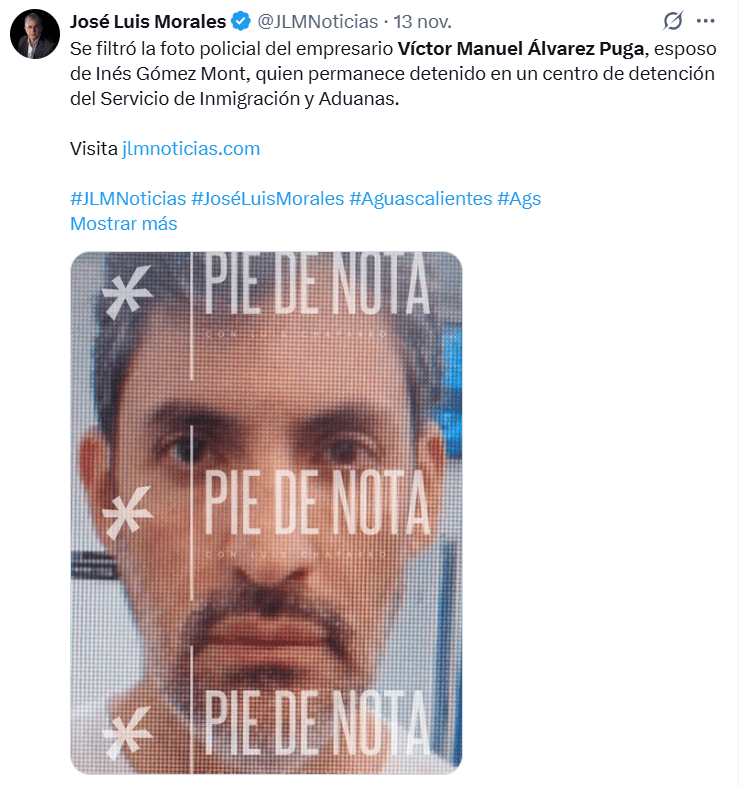Click the asterisk logo at the photo's top
The width and height of the screenshot is (741, 787).
[128, 290]
